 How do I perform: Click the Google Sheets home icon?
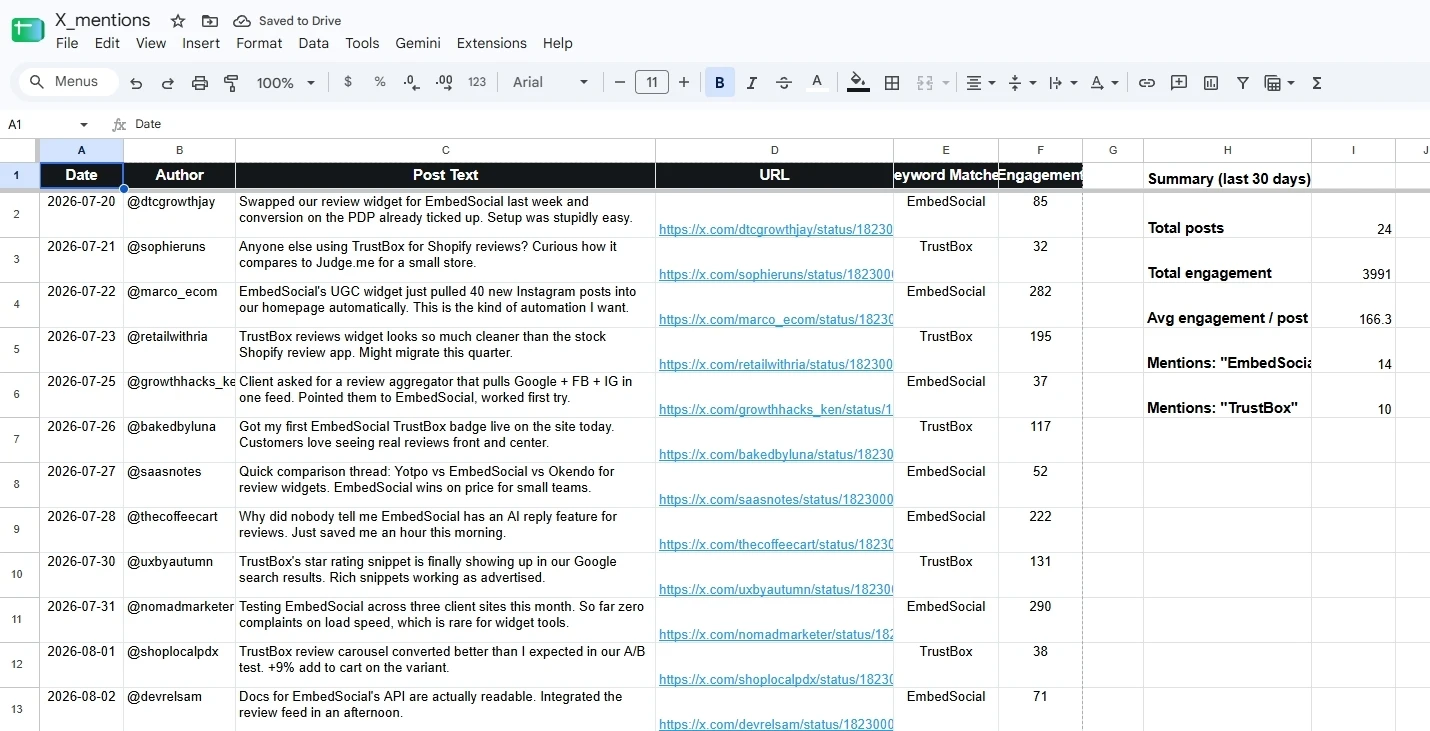point(27,30)
